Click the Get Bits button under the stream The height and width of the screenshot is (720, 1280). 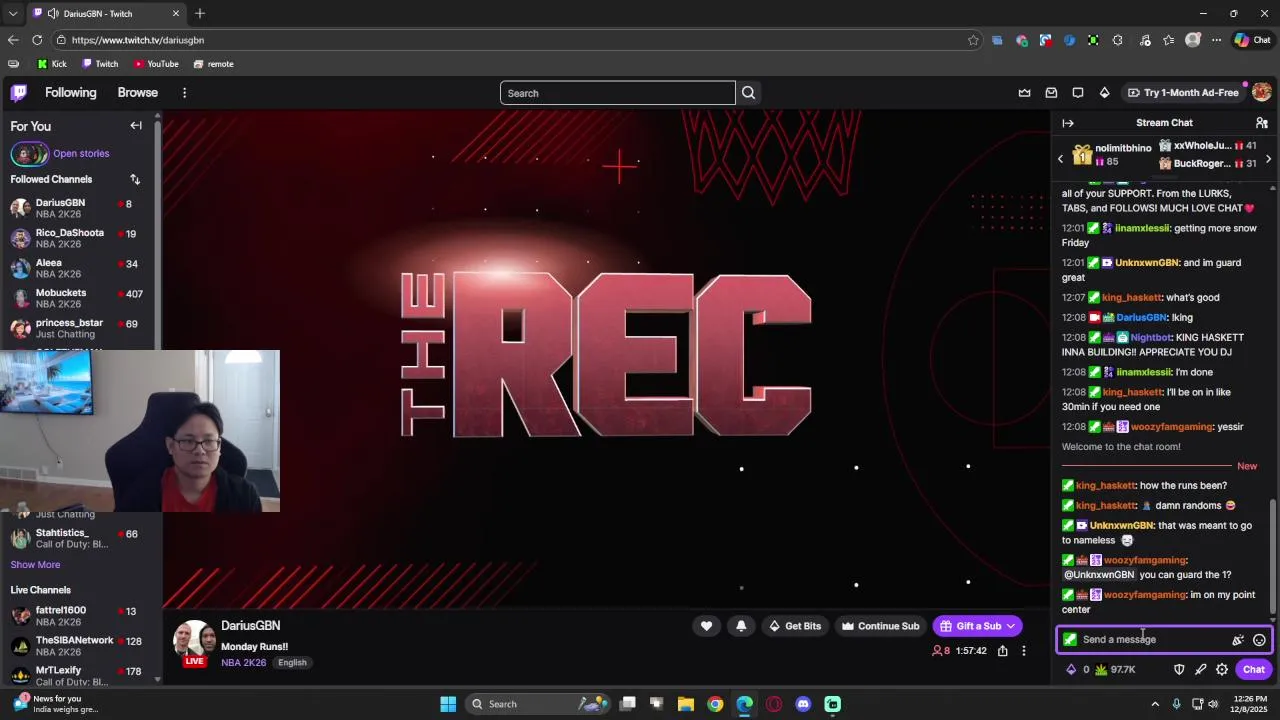[795, 626]
